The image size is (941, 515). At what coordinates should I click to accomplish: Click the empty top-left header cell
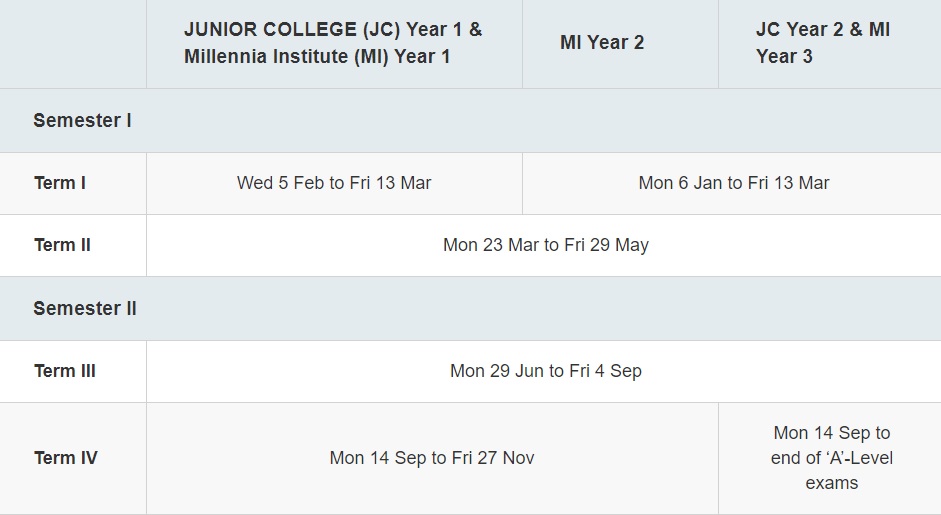click(x=73, y=44)
